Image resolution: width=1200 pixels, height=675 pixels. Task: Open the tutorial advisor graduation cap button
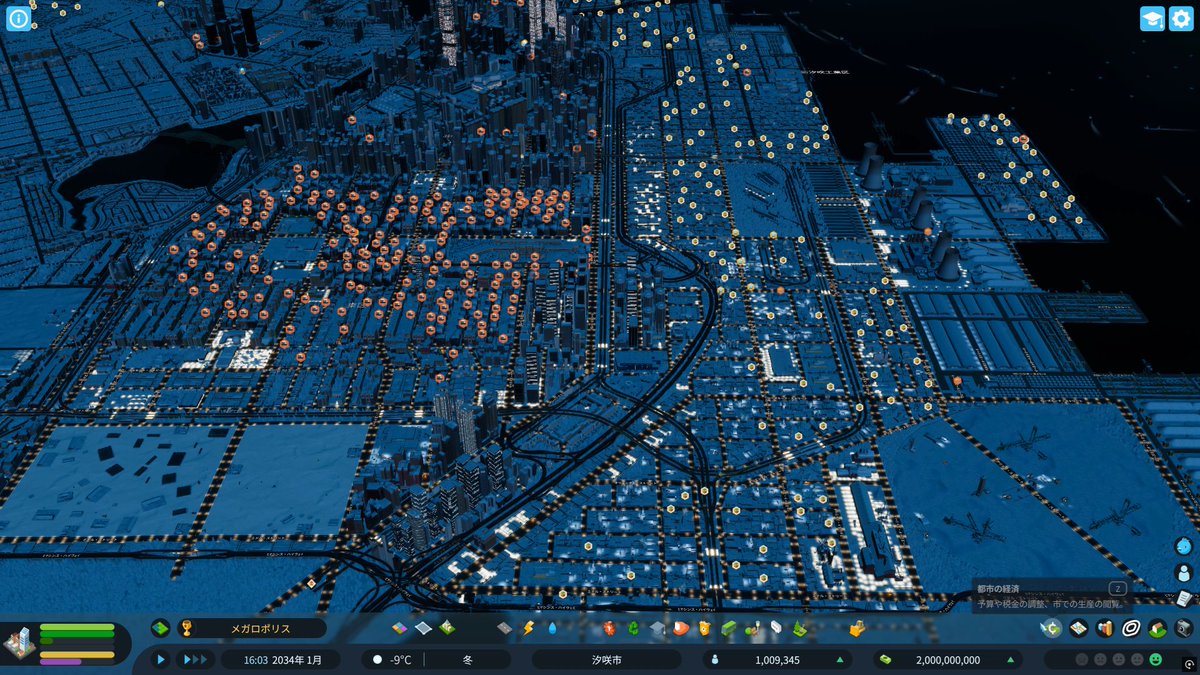click(1152, 19)
